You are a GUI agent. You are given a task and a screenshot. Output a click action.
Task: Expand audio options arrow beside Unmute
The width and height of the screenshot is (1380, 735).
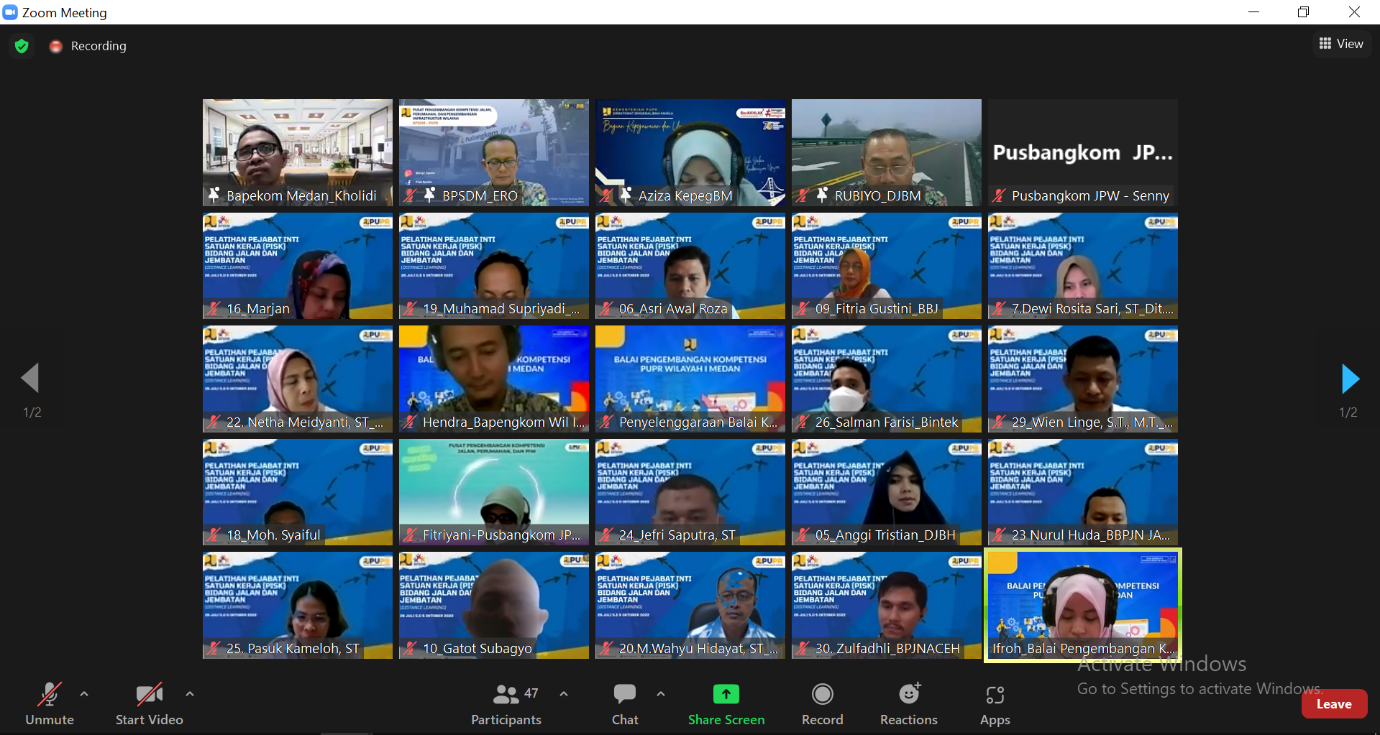(x=84, y=694)
